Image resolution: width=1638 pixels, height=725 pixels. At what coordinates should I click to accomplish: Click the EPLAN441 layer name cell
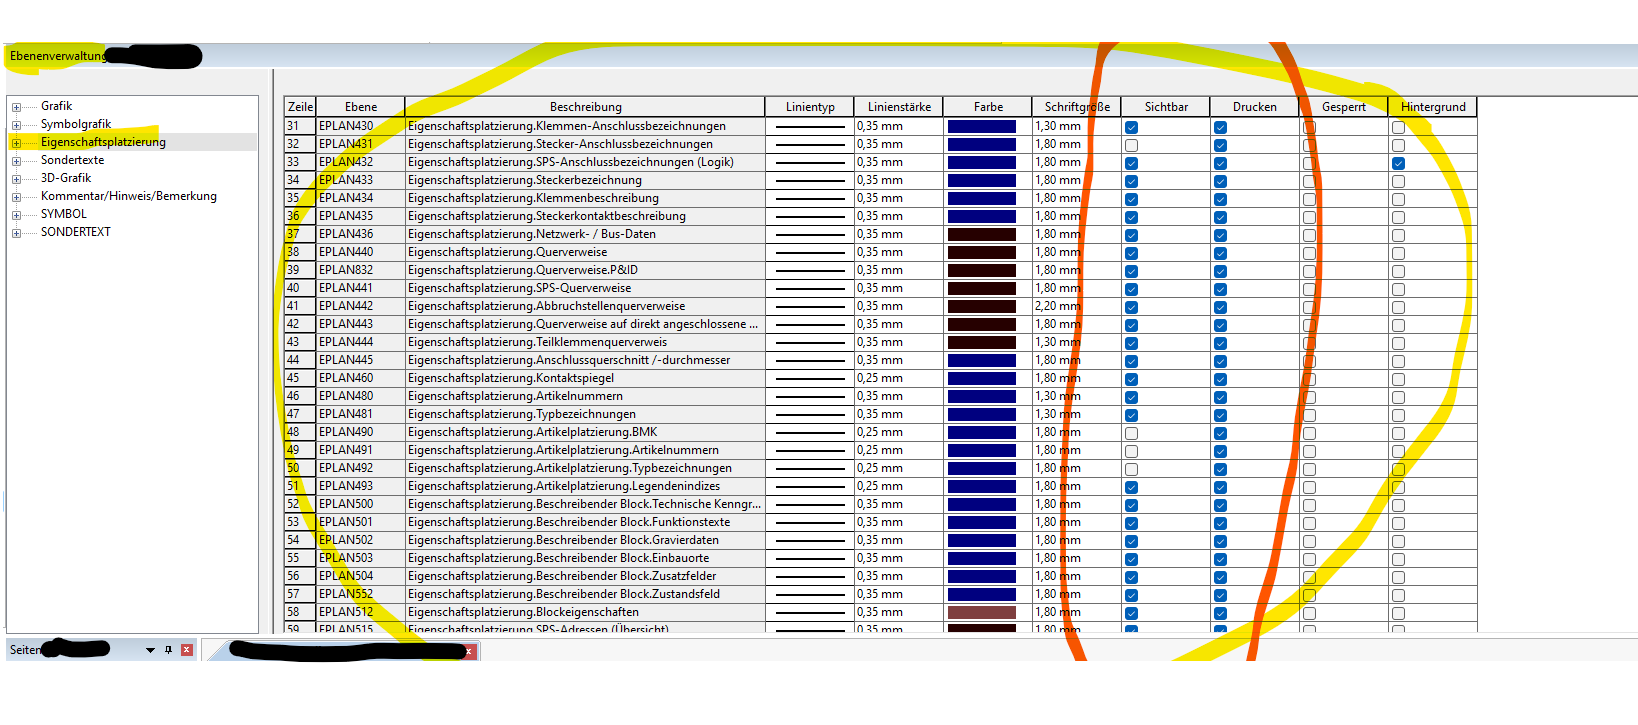pyautogui.click(x=361, y=288)
